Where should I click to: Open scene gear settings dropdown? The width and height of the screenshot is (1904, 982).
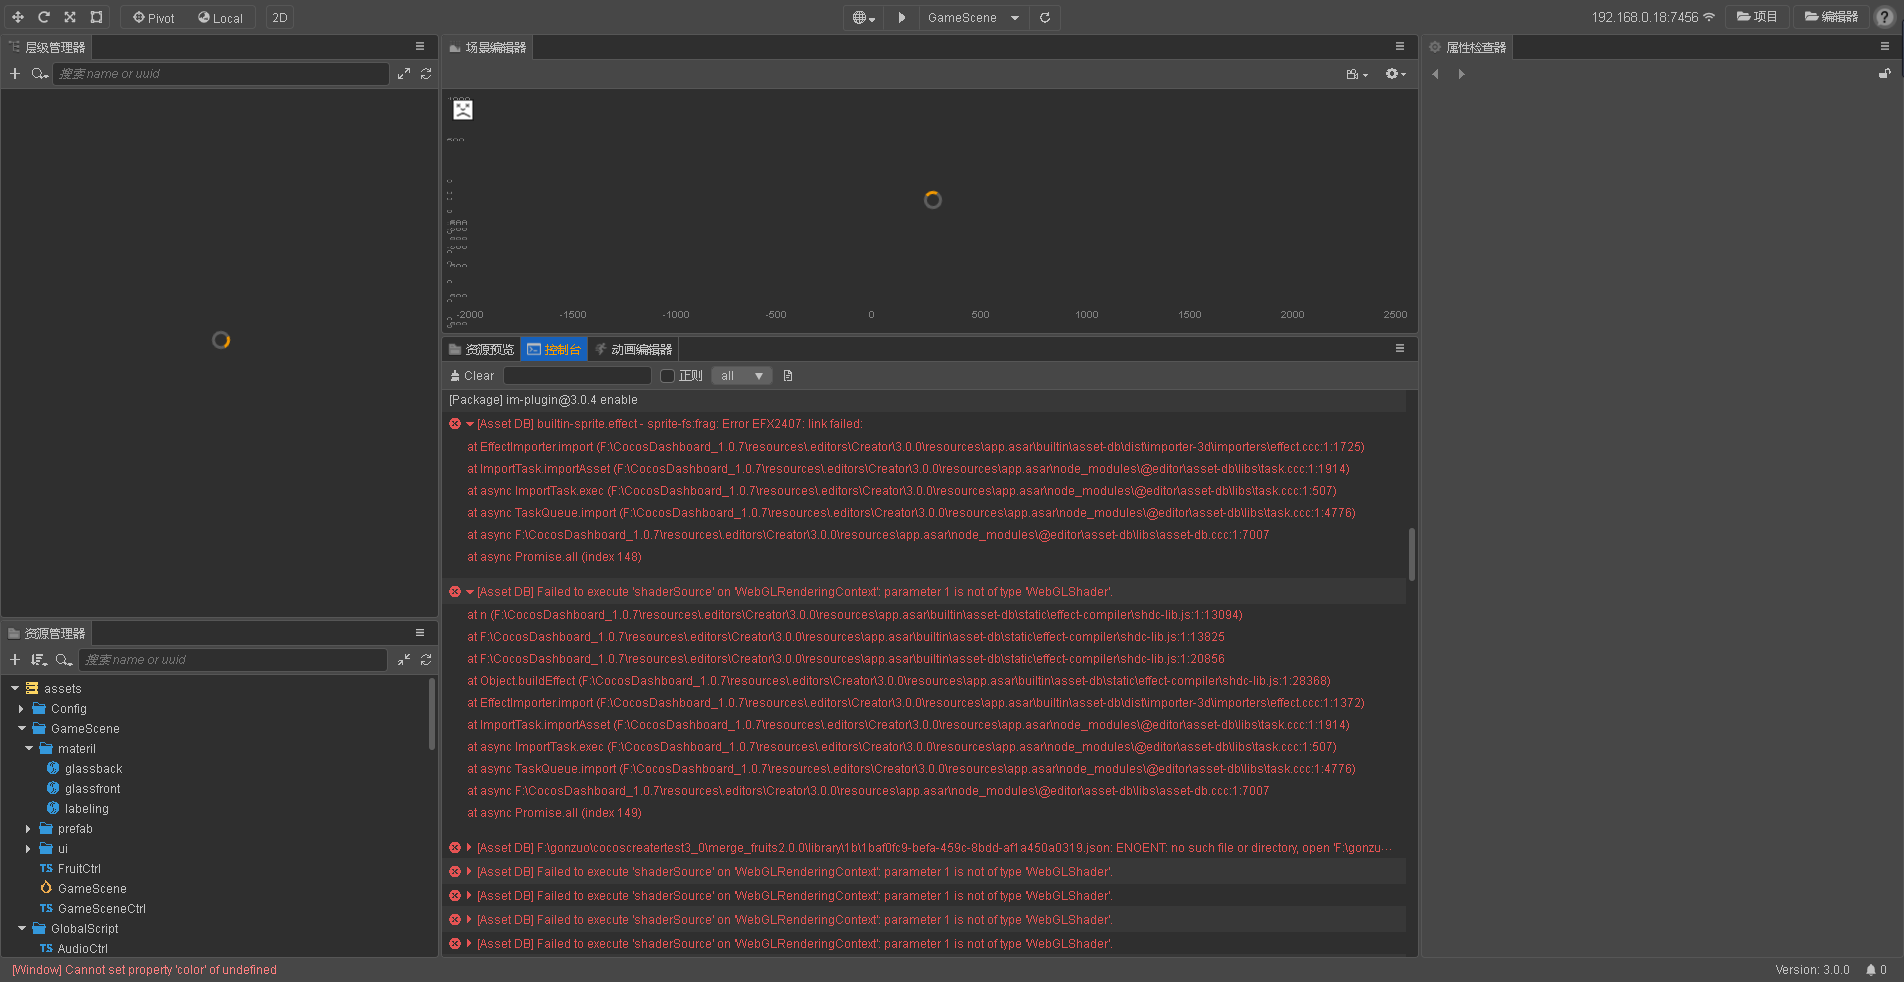tap(1395, 74)
